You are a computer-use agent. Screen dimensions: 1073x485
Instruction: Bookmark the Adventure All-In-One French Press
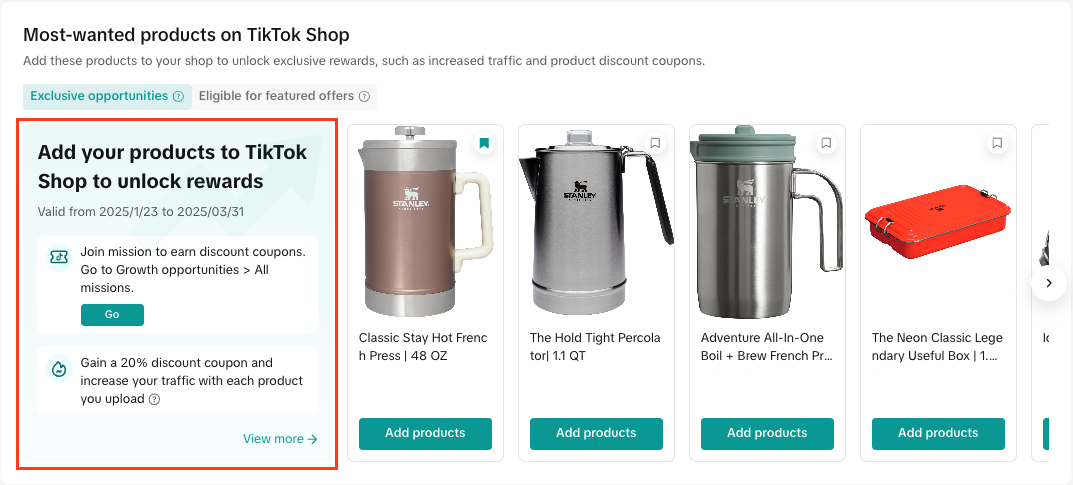tap(826, 143)
